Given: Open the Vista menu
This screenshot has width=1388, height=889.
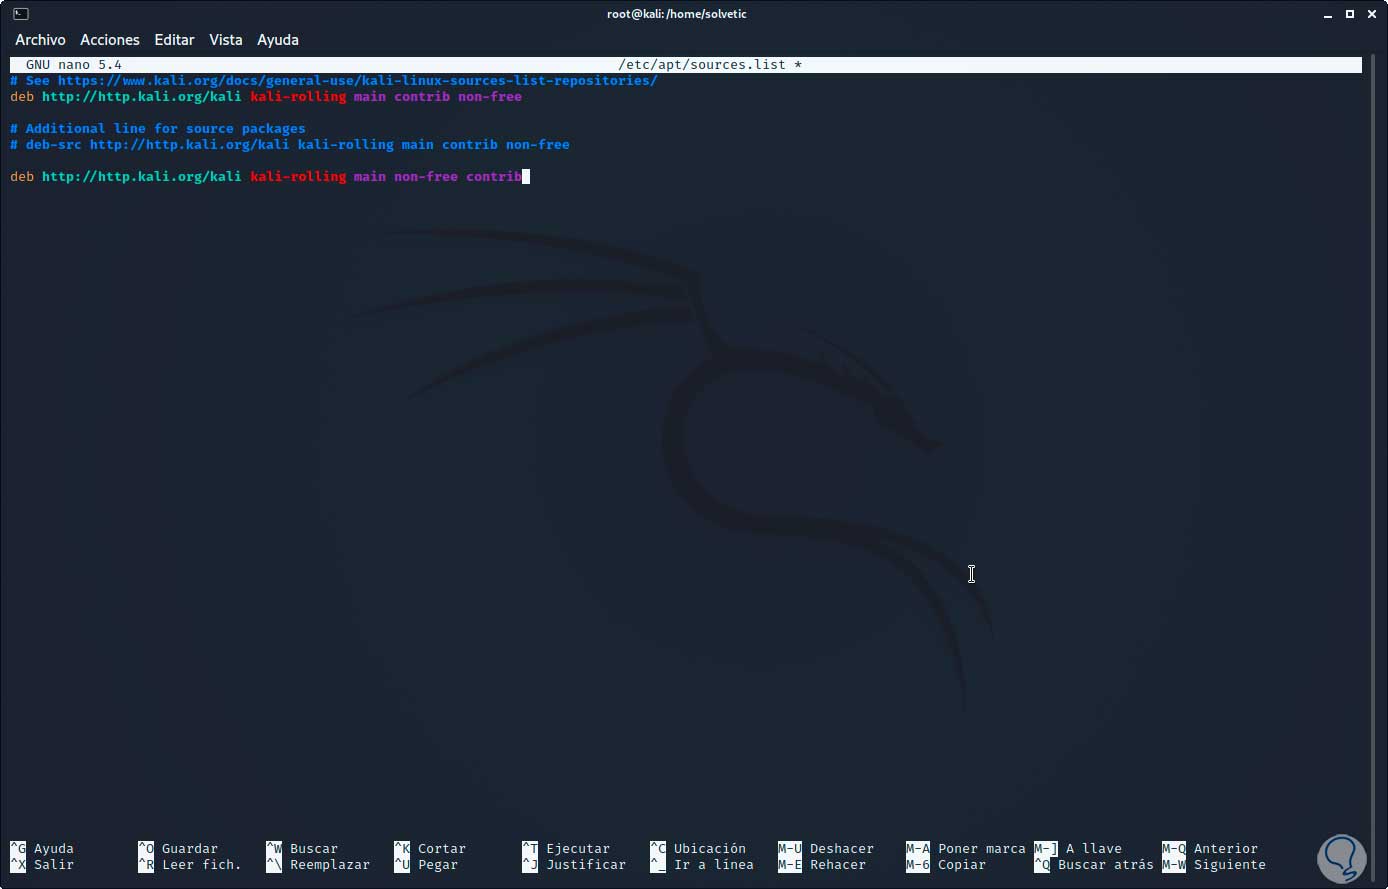Looking at the screenshot, I should pos(226,40).
